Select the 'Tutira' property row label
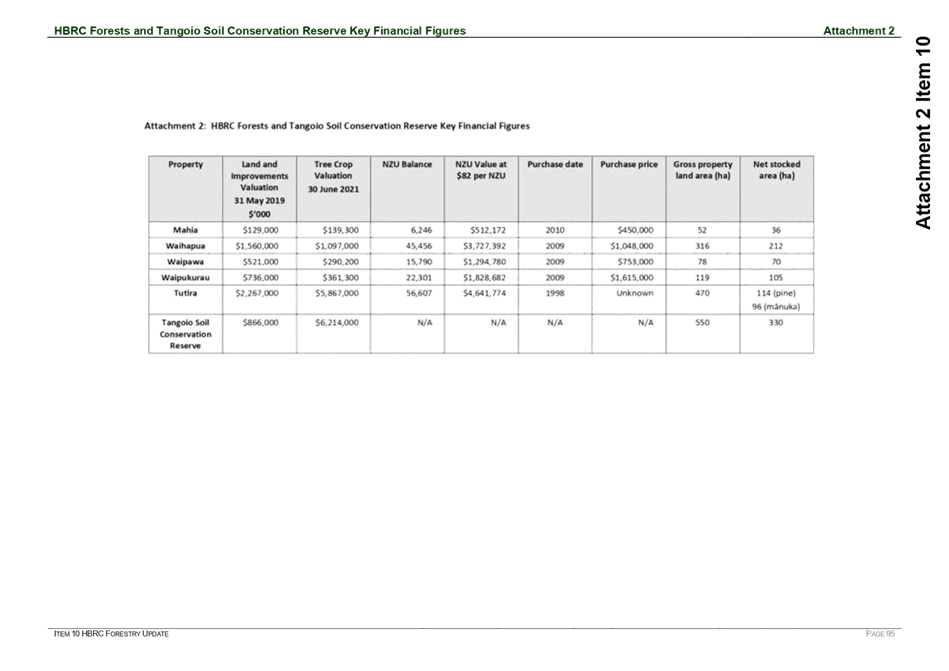949x671 pixels. [185, 293]
